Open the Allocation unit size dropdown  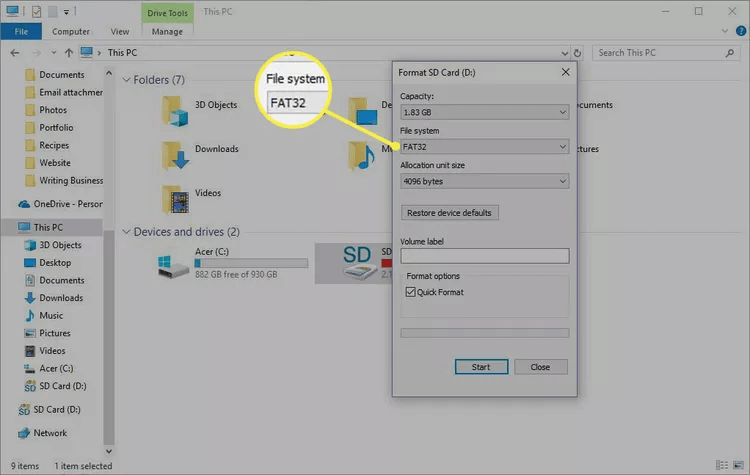pyautogui.click(x=484, y=181)
